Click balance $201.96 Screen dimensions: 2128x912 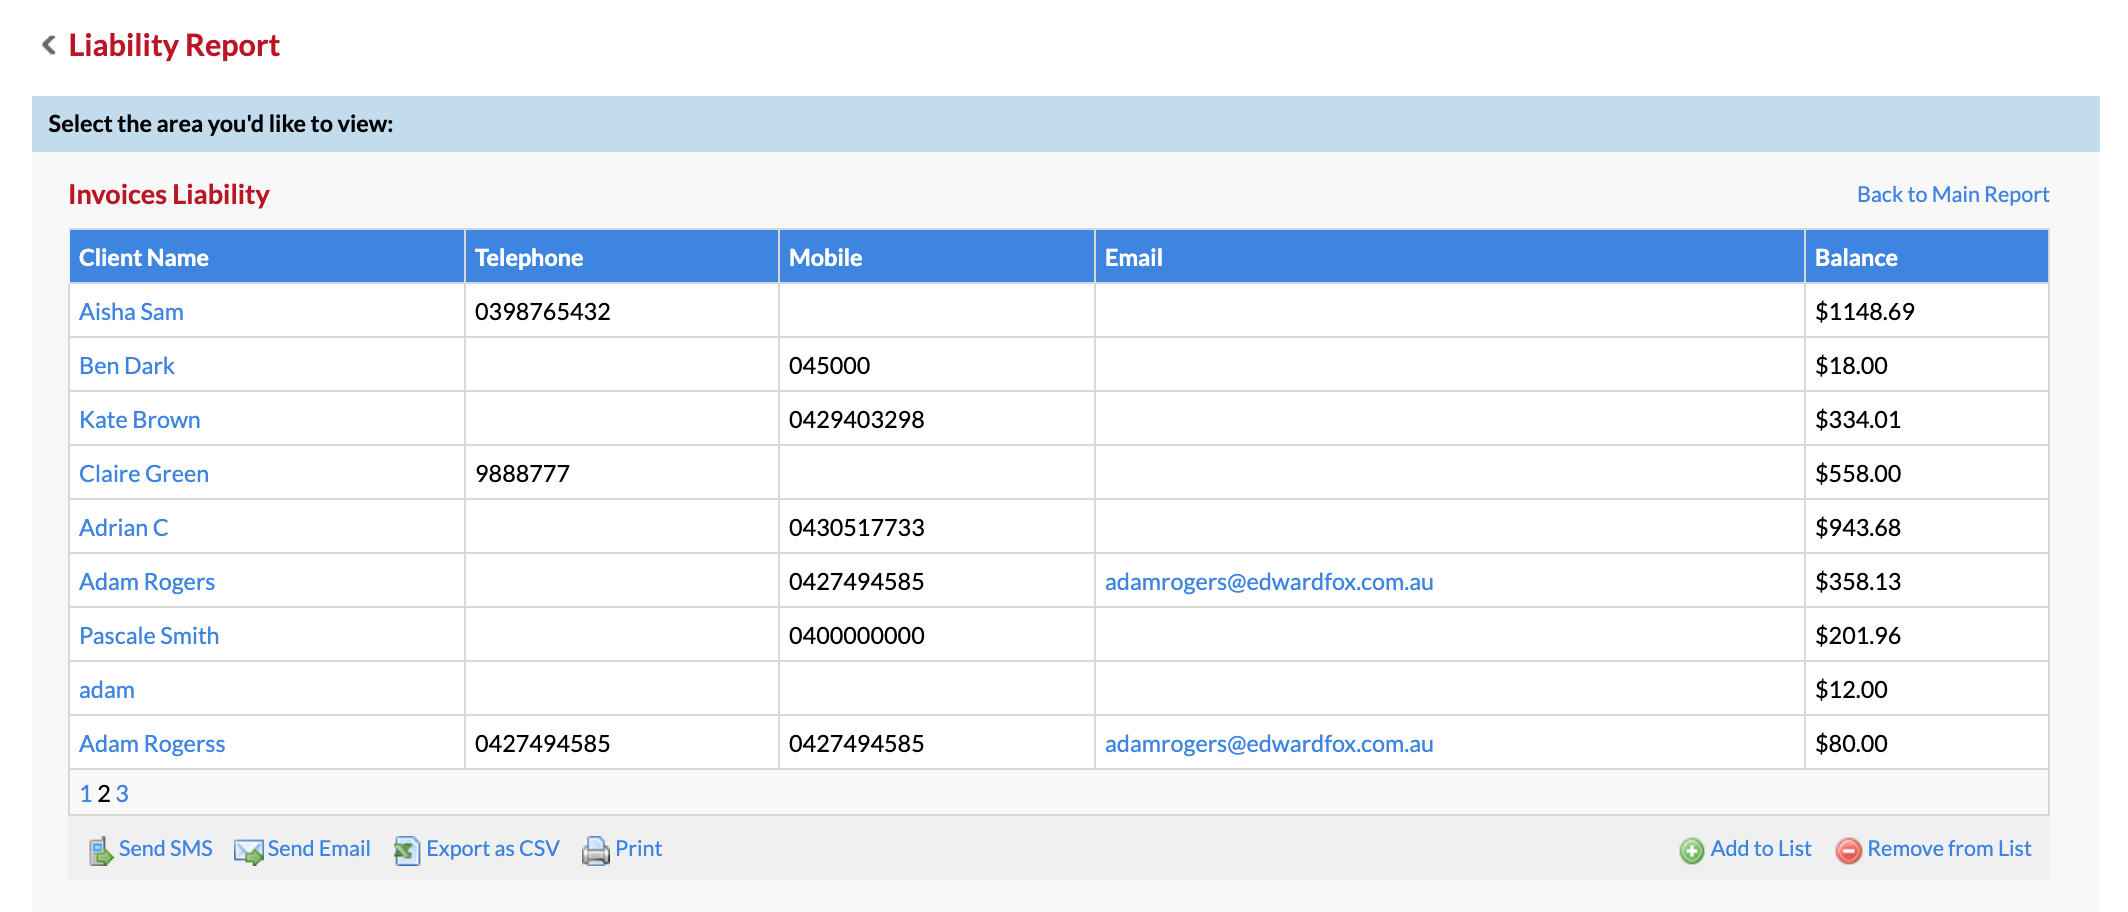coord(1858,636)
